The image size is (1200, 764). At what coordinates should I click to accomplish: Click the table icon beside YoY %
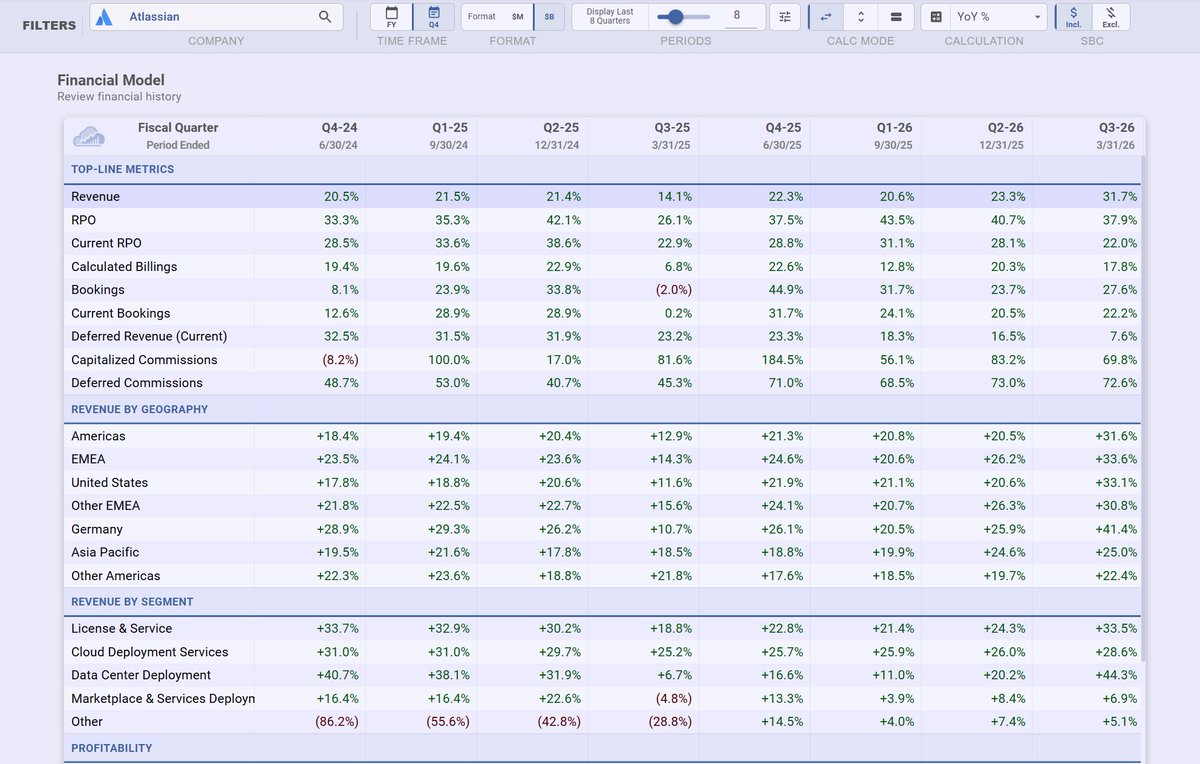936,17
